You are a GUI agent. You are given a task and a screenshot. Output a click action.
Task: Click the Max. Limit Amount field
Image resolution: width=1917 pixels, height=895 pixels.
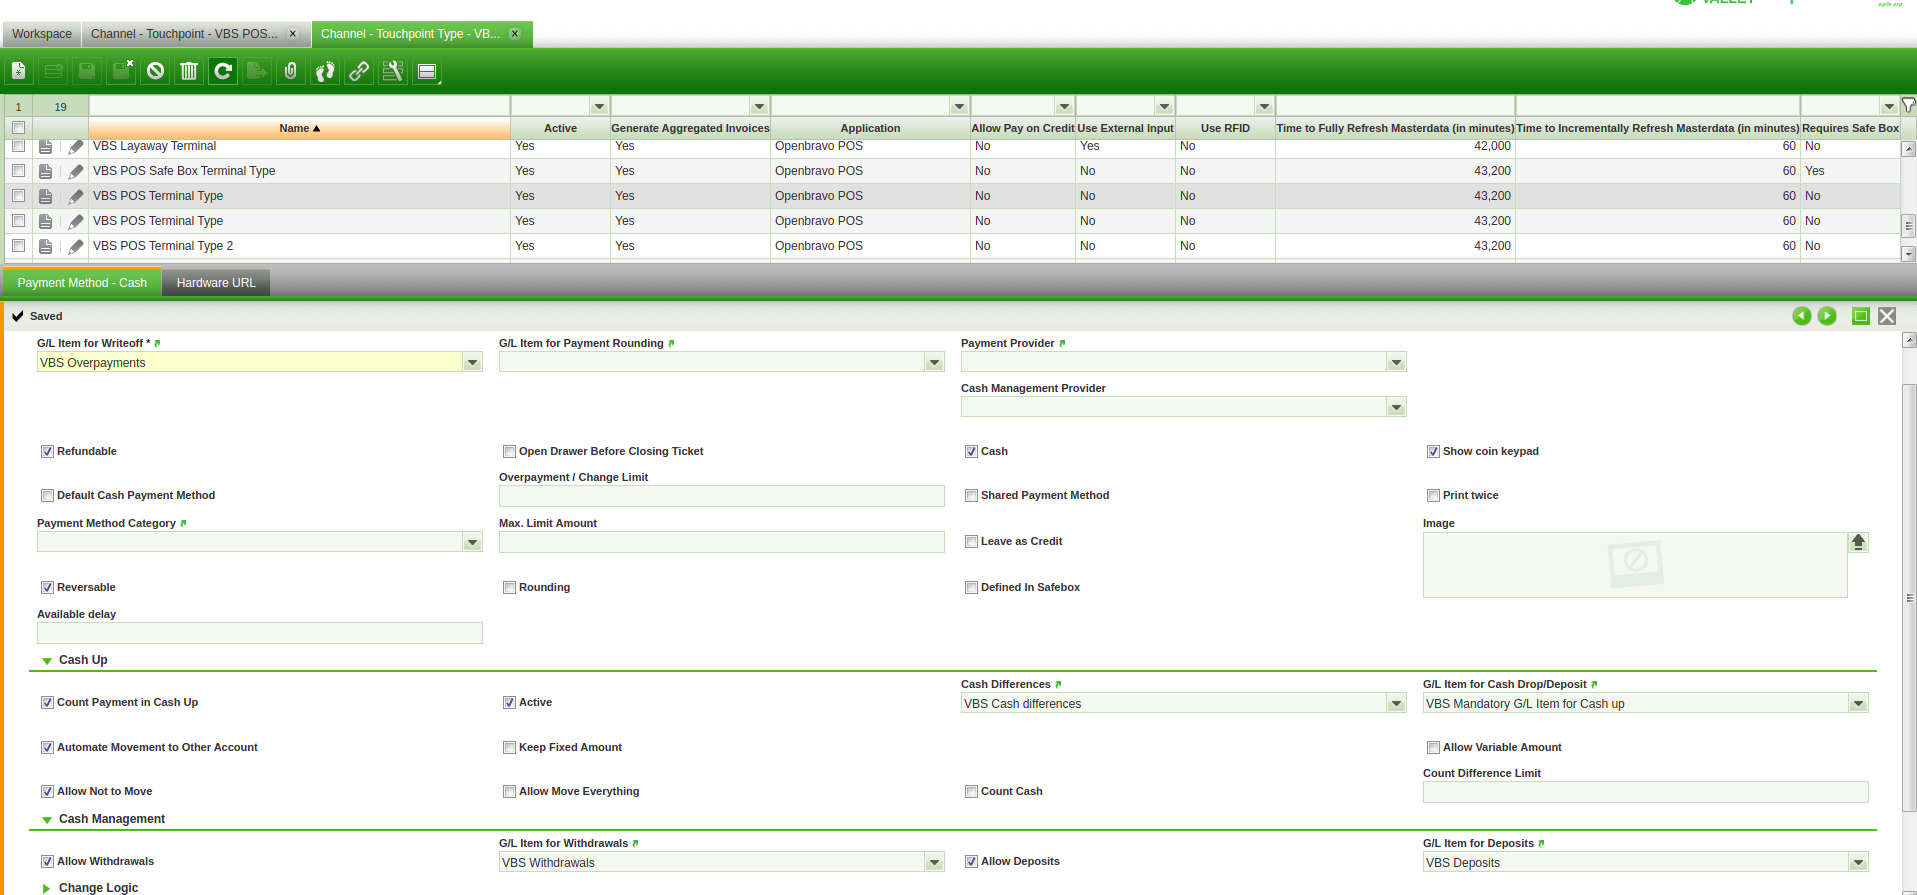pyautogui.click(x=721, y=542)
